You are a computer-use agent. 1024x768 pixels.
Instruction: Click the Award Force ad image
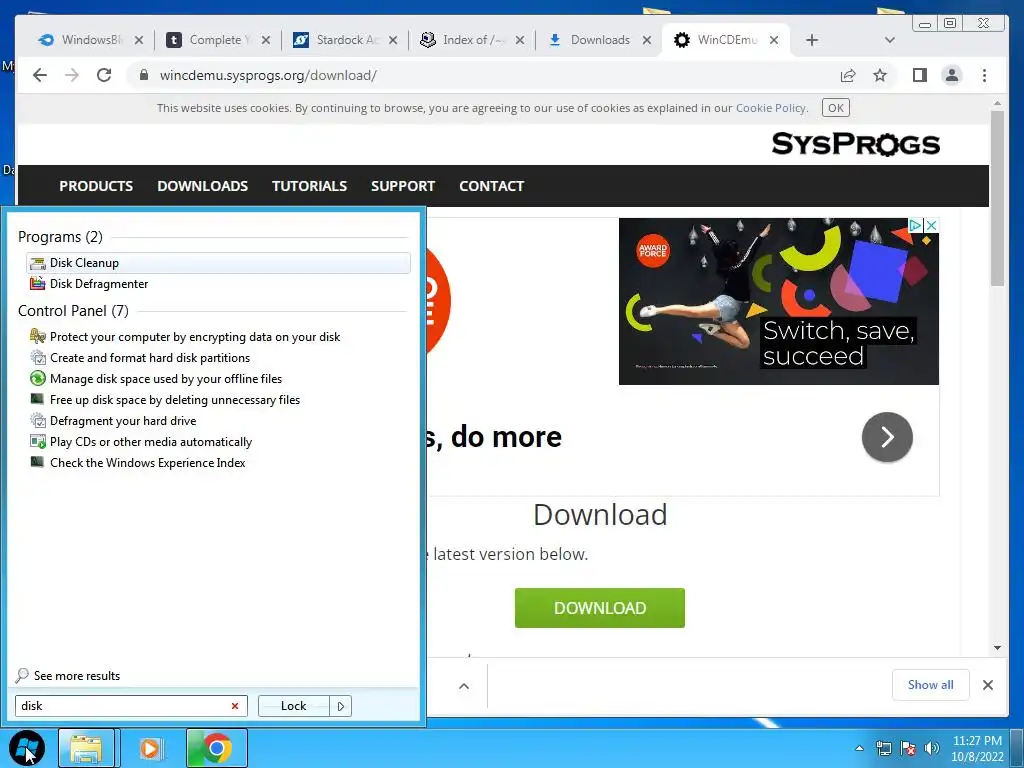tap(778, 301)
